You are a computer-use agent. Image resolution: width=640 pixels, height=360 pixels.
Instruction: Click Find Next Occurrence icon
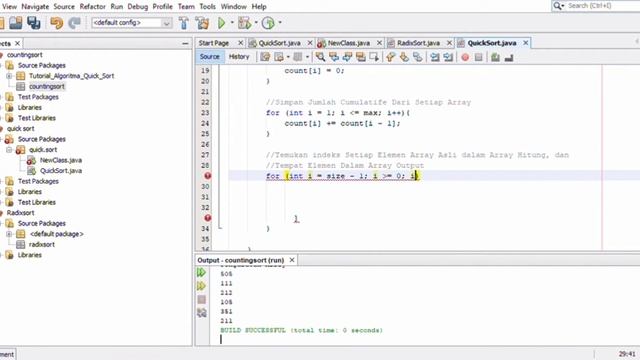(347, 57)
